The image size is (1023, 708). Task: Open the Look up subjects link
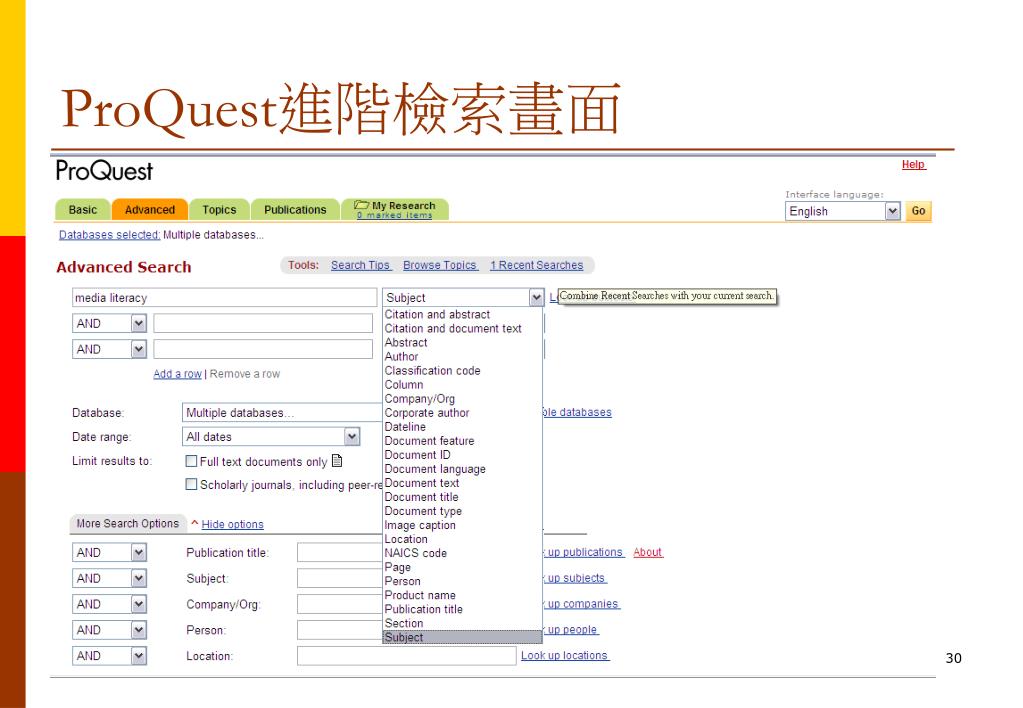[x=575, y=578]
